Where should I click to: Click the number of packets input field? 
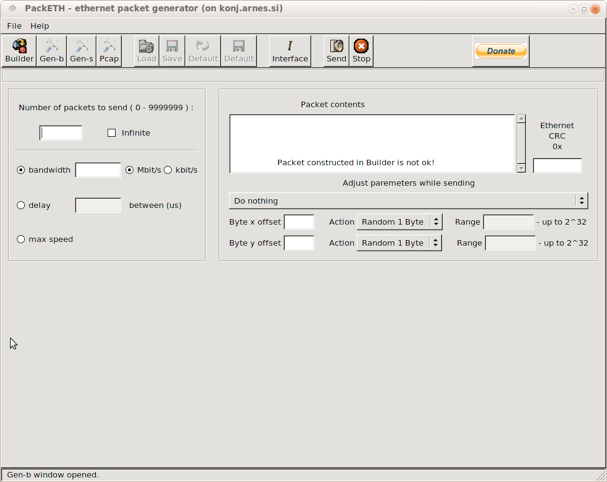tap(61, 133)
